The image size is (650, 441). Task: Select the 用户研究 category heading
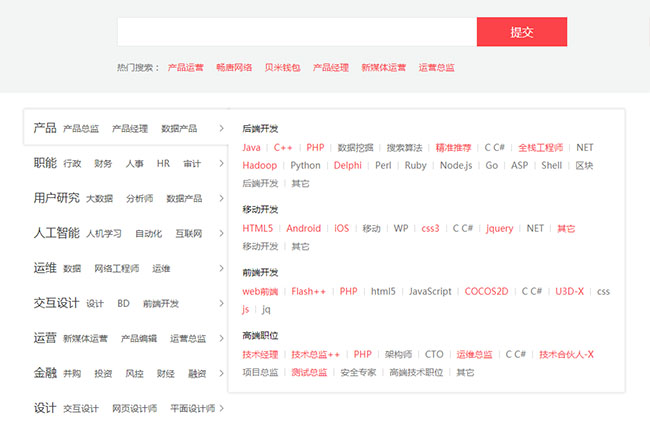click(56, 198)
